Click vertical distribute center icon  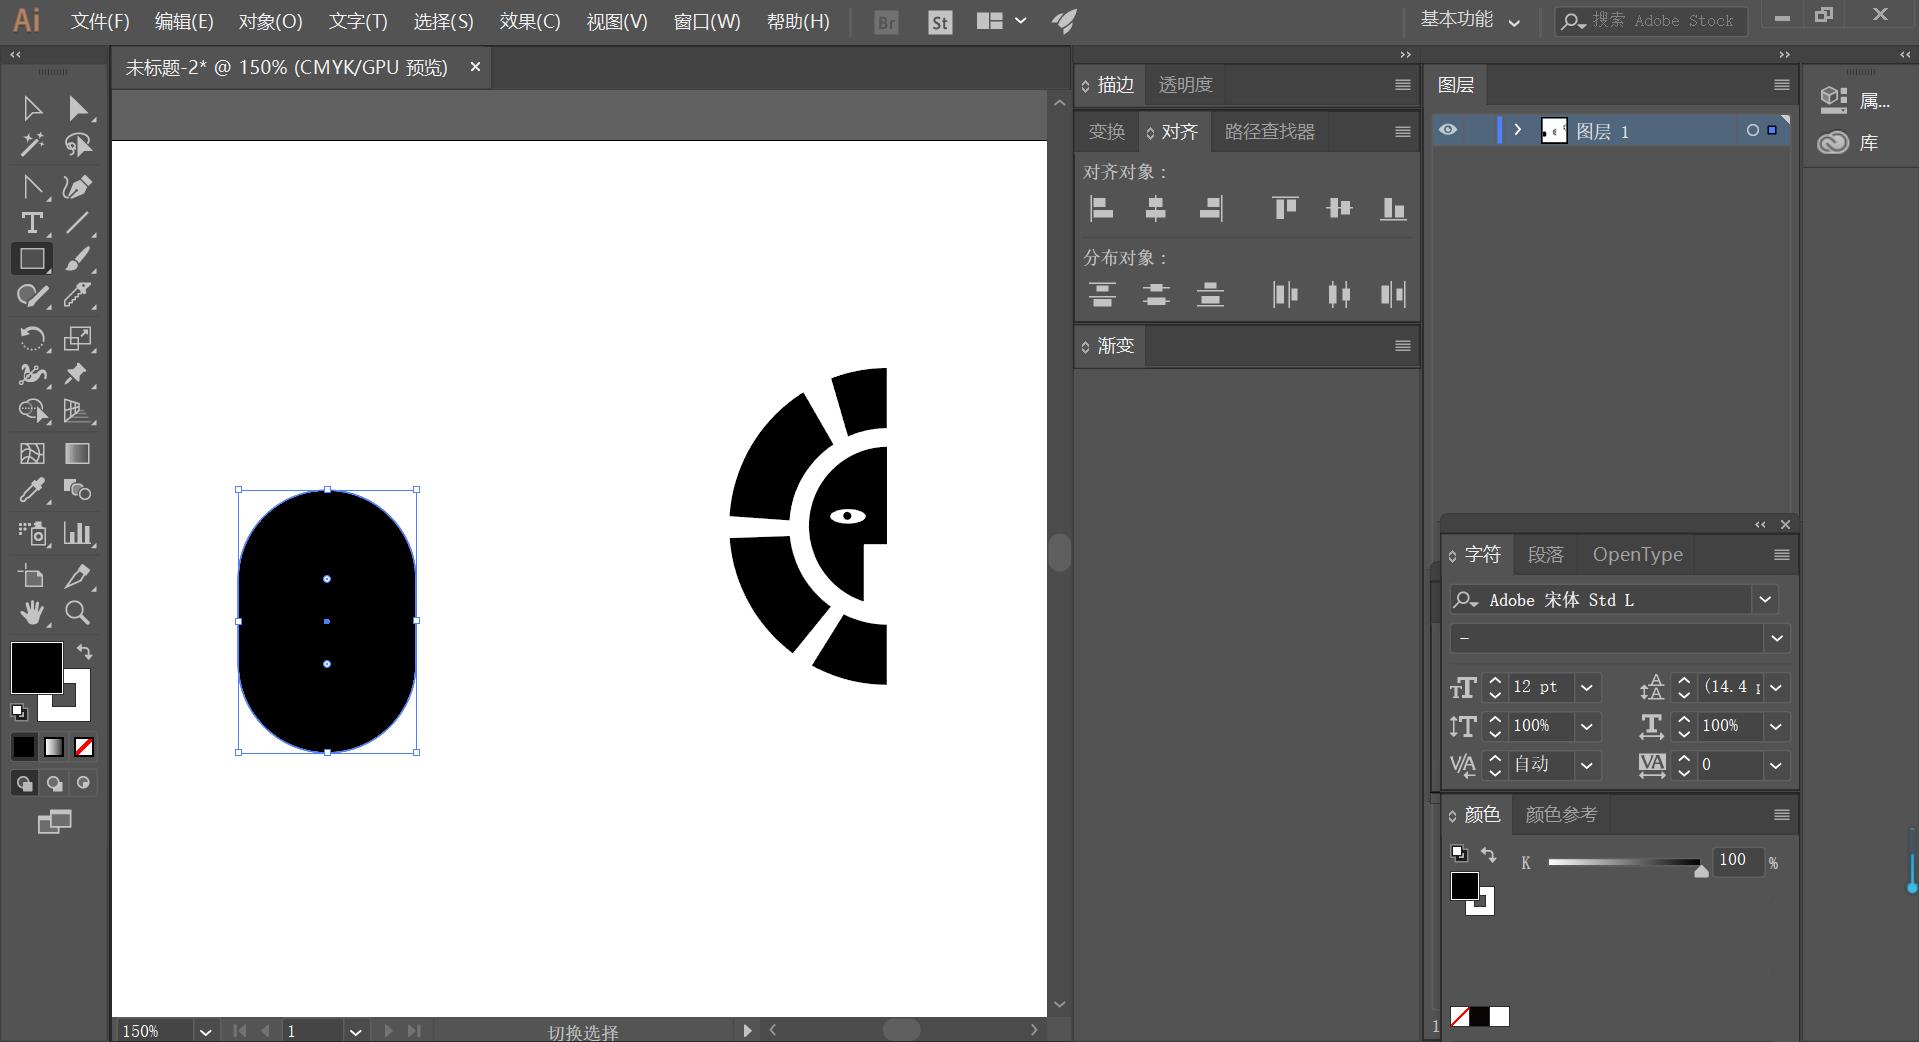[x=1156, y=294]
